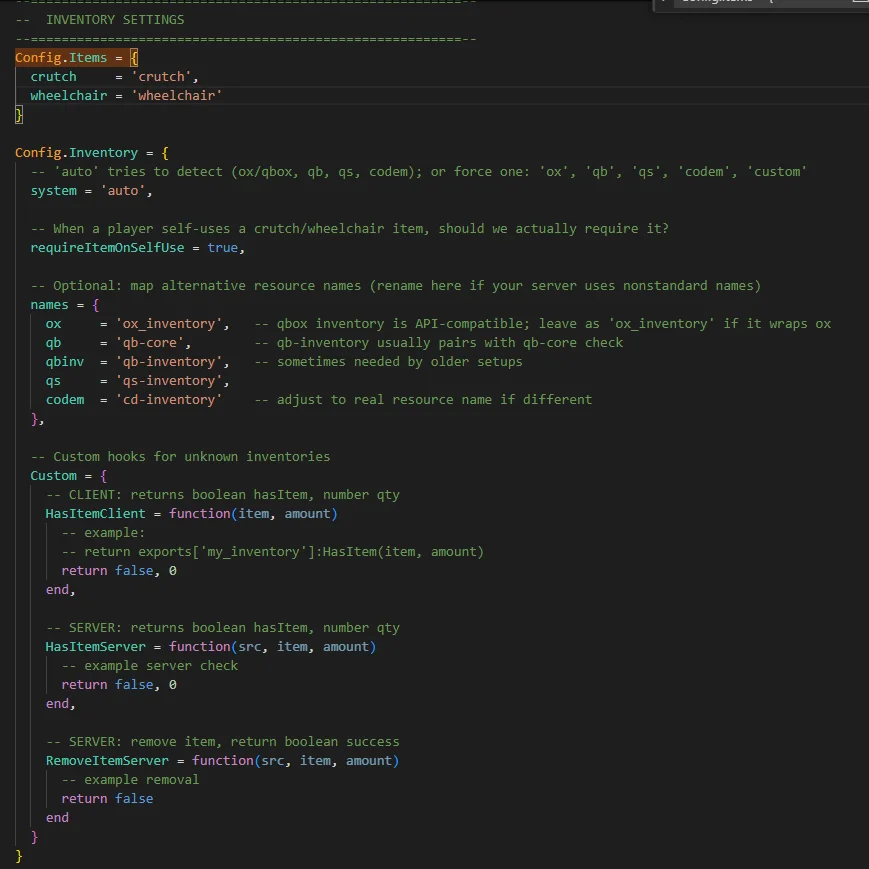Viewport: 869px width, 869px height.
Task: Click the Config.Inventory declaration
Action: (76, 153)
